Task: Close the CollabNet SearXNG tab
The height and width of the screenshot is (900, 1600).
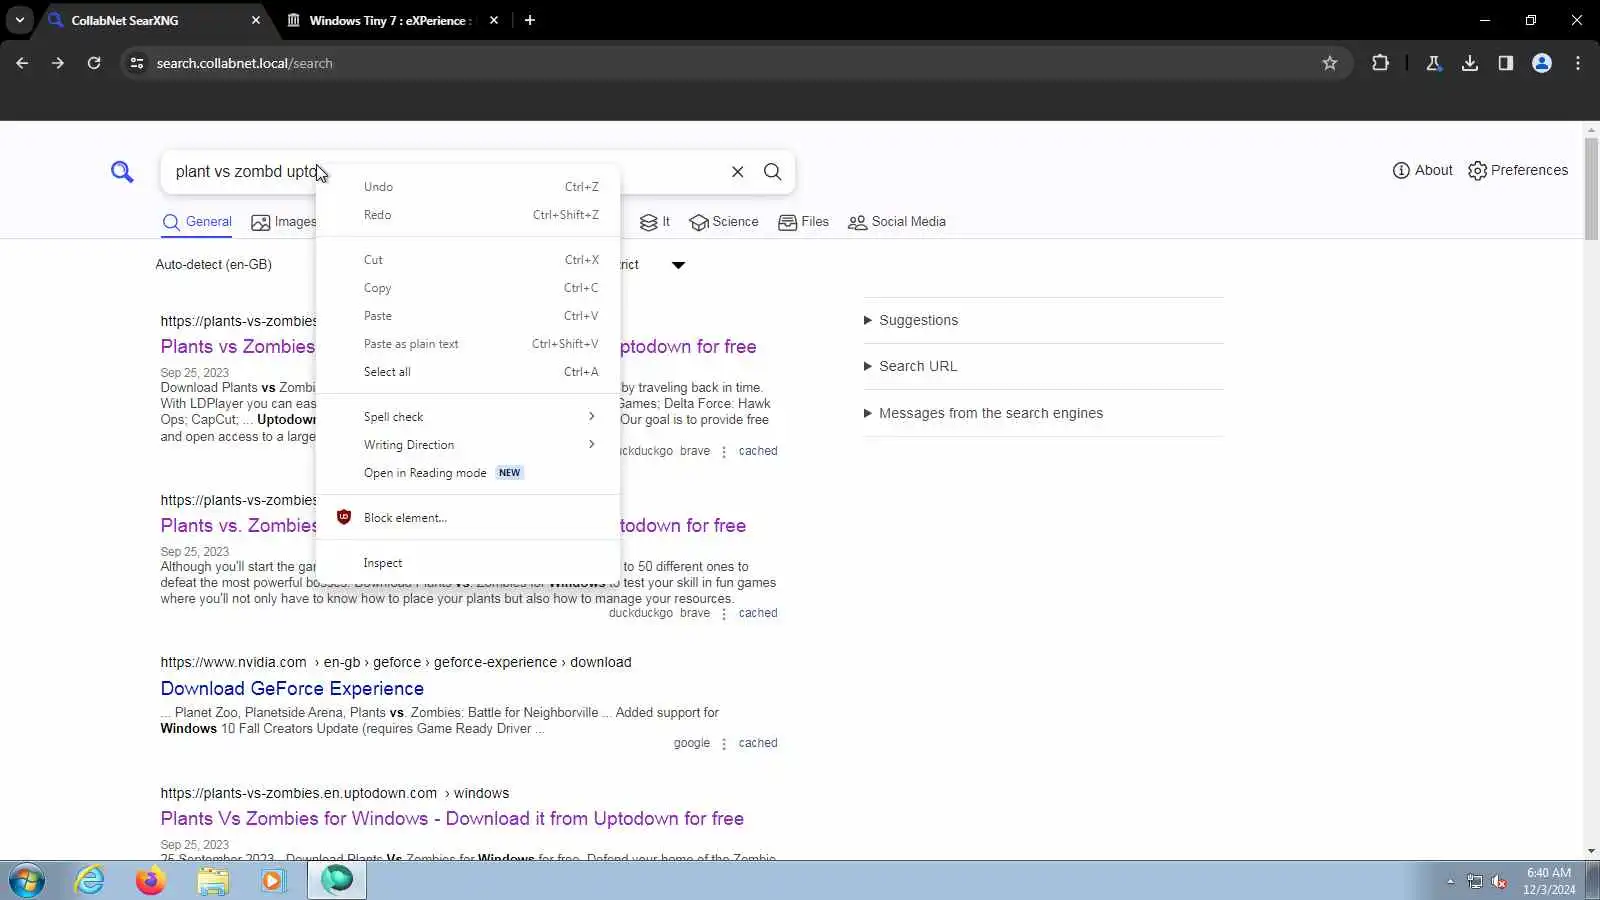Action: point(256,20)
